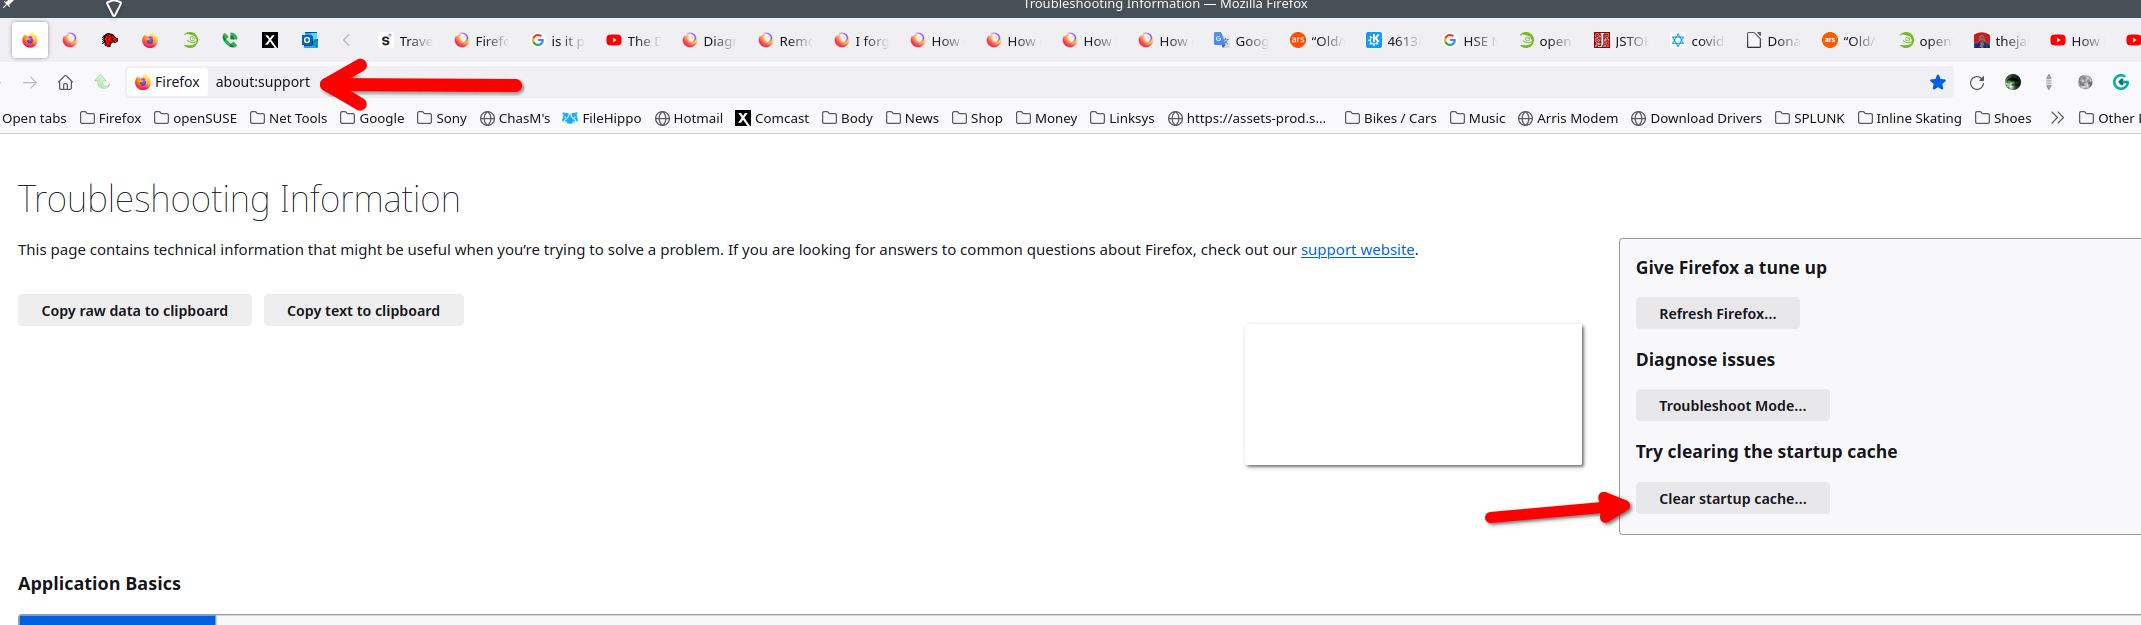The image size is (2141, 625).
Task: Expand the Firefox bookmarks folder
Action: click(111, 118)
